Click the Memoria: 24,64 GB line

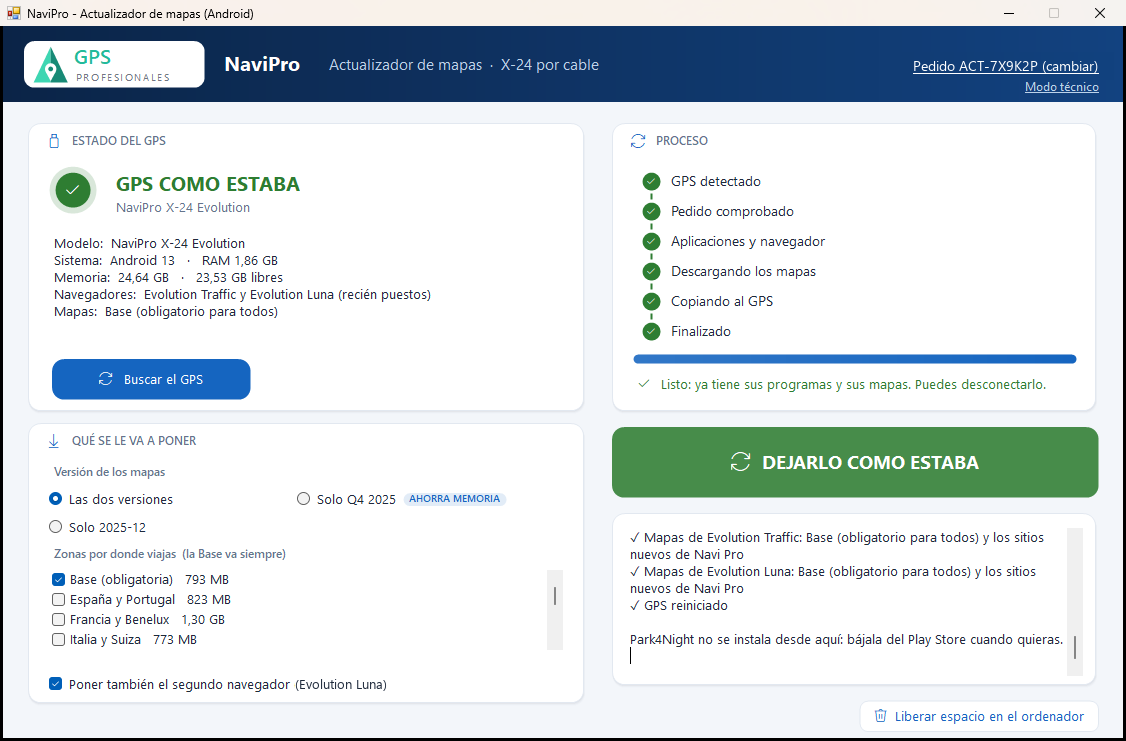(x=168, y=278)
